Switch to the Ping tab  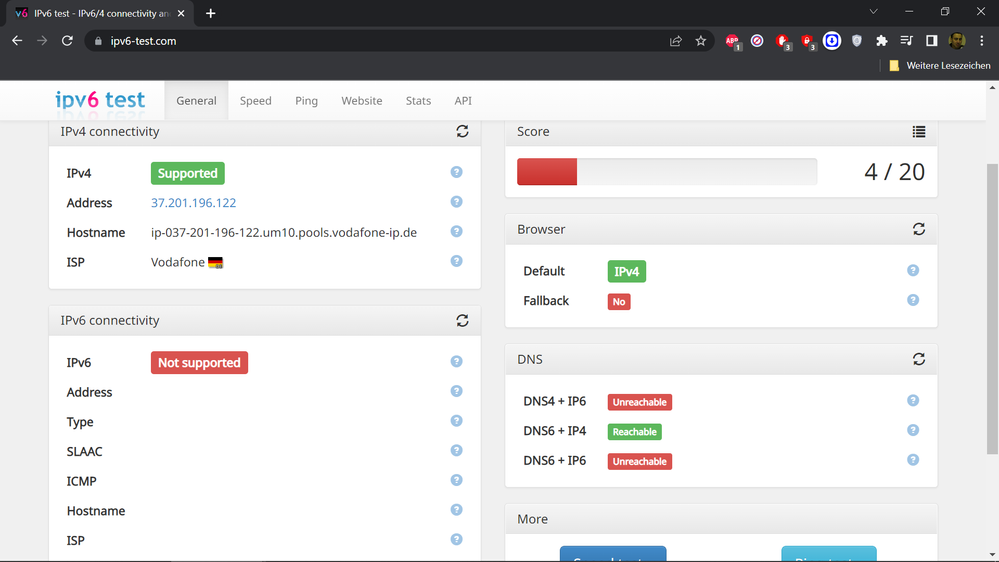tap(306, 101)
